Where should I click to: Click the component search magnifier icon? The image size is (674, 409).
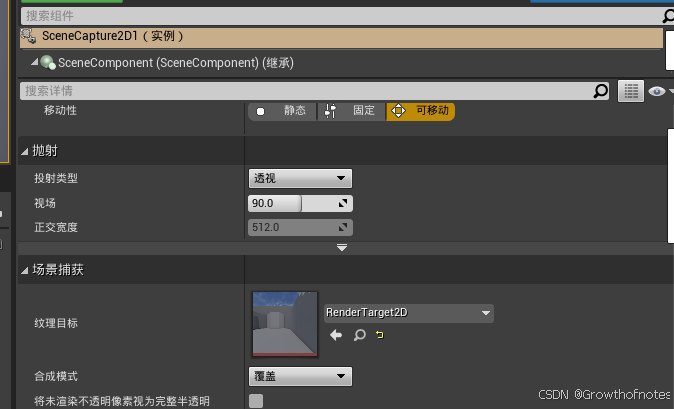click(668, 16)
